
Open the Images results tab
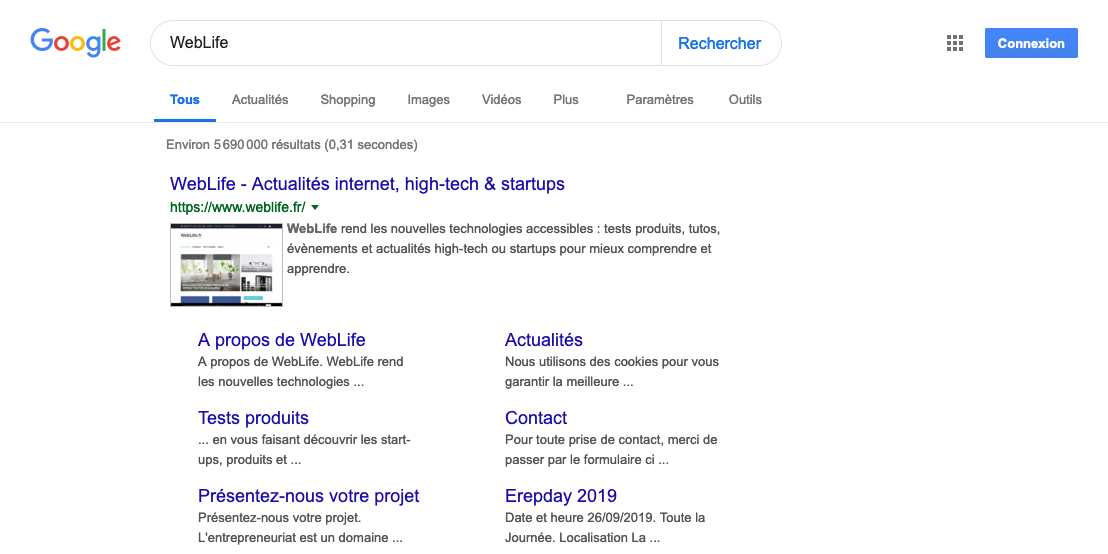428,100
